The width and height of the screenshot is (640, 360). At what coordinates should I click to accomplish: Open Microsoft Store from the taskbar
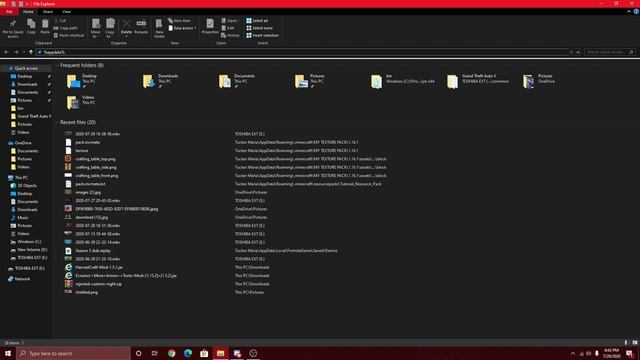point(204,353)
